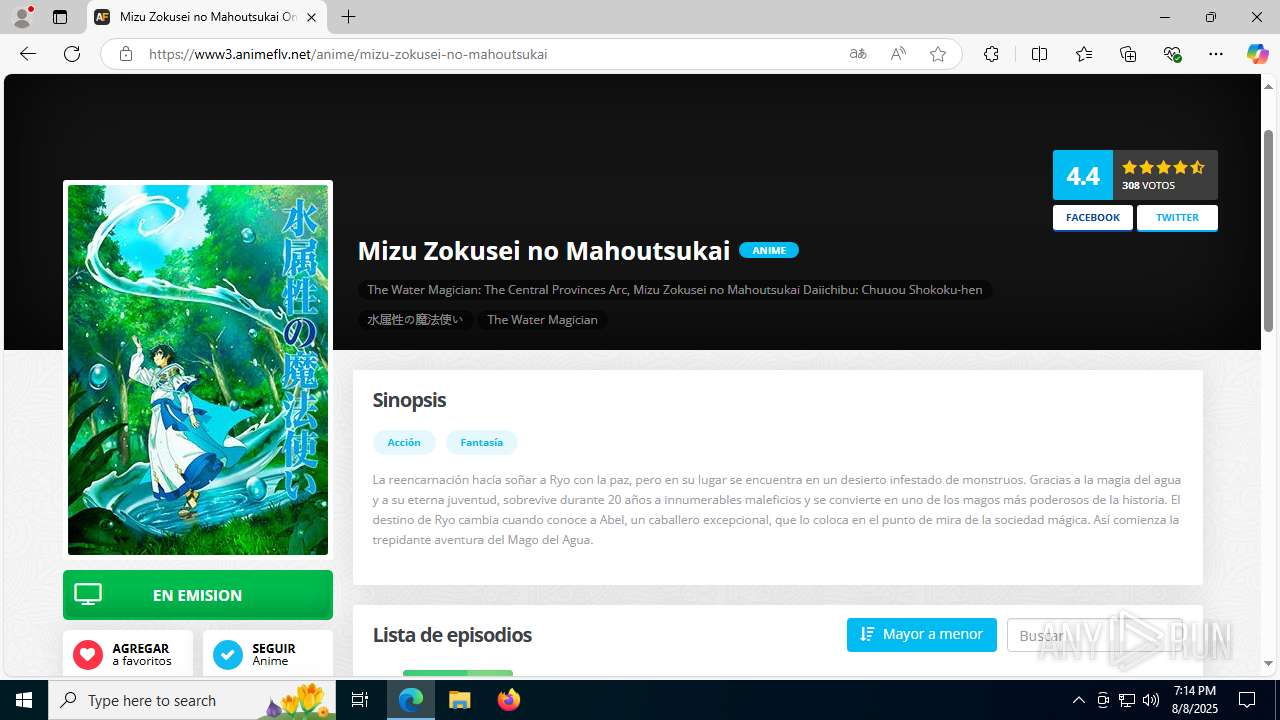1280x720 pixels.
Task: Click the Mizu Zokusei no Mahoutsukai title
Action: click(x=544, y=250)
